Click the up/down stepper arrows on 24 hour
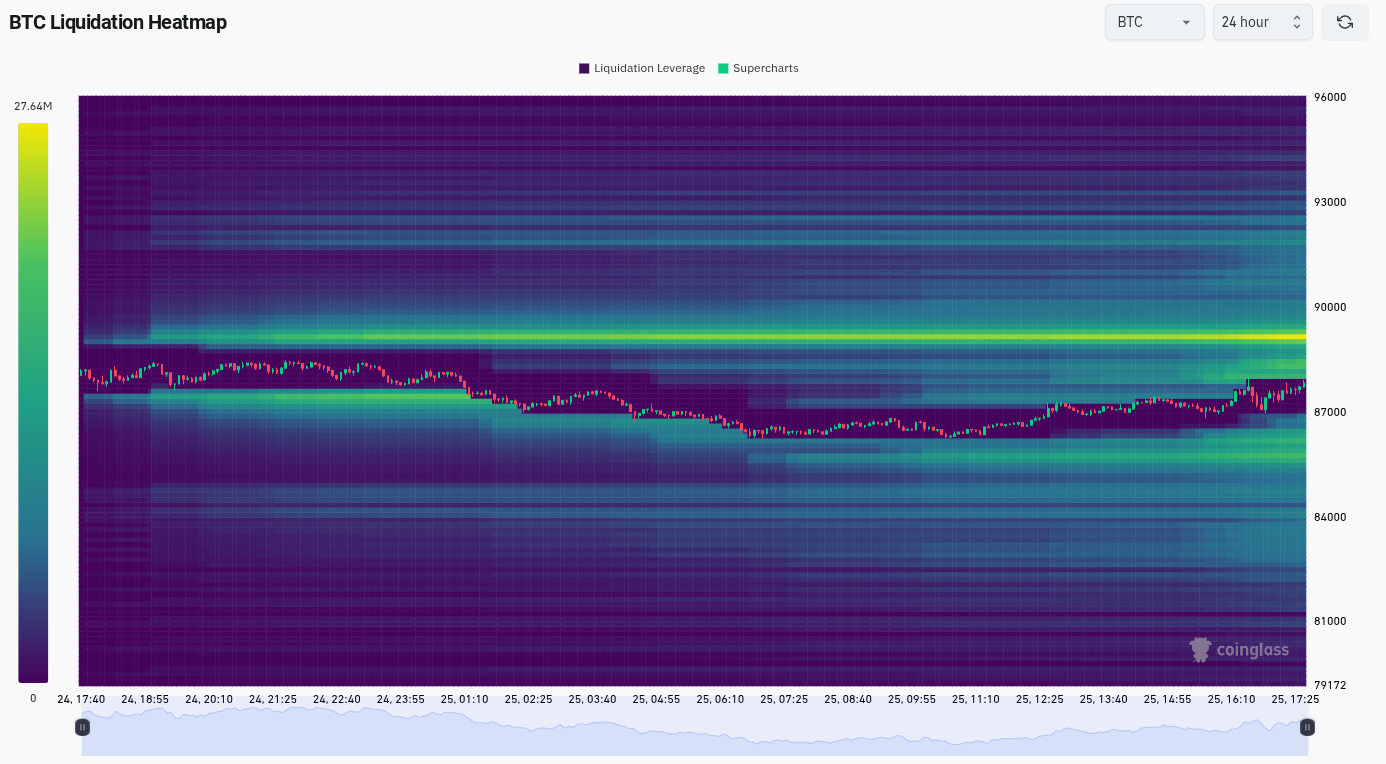This screenshot has width=1386, height=764. [1296, 22]
